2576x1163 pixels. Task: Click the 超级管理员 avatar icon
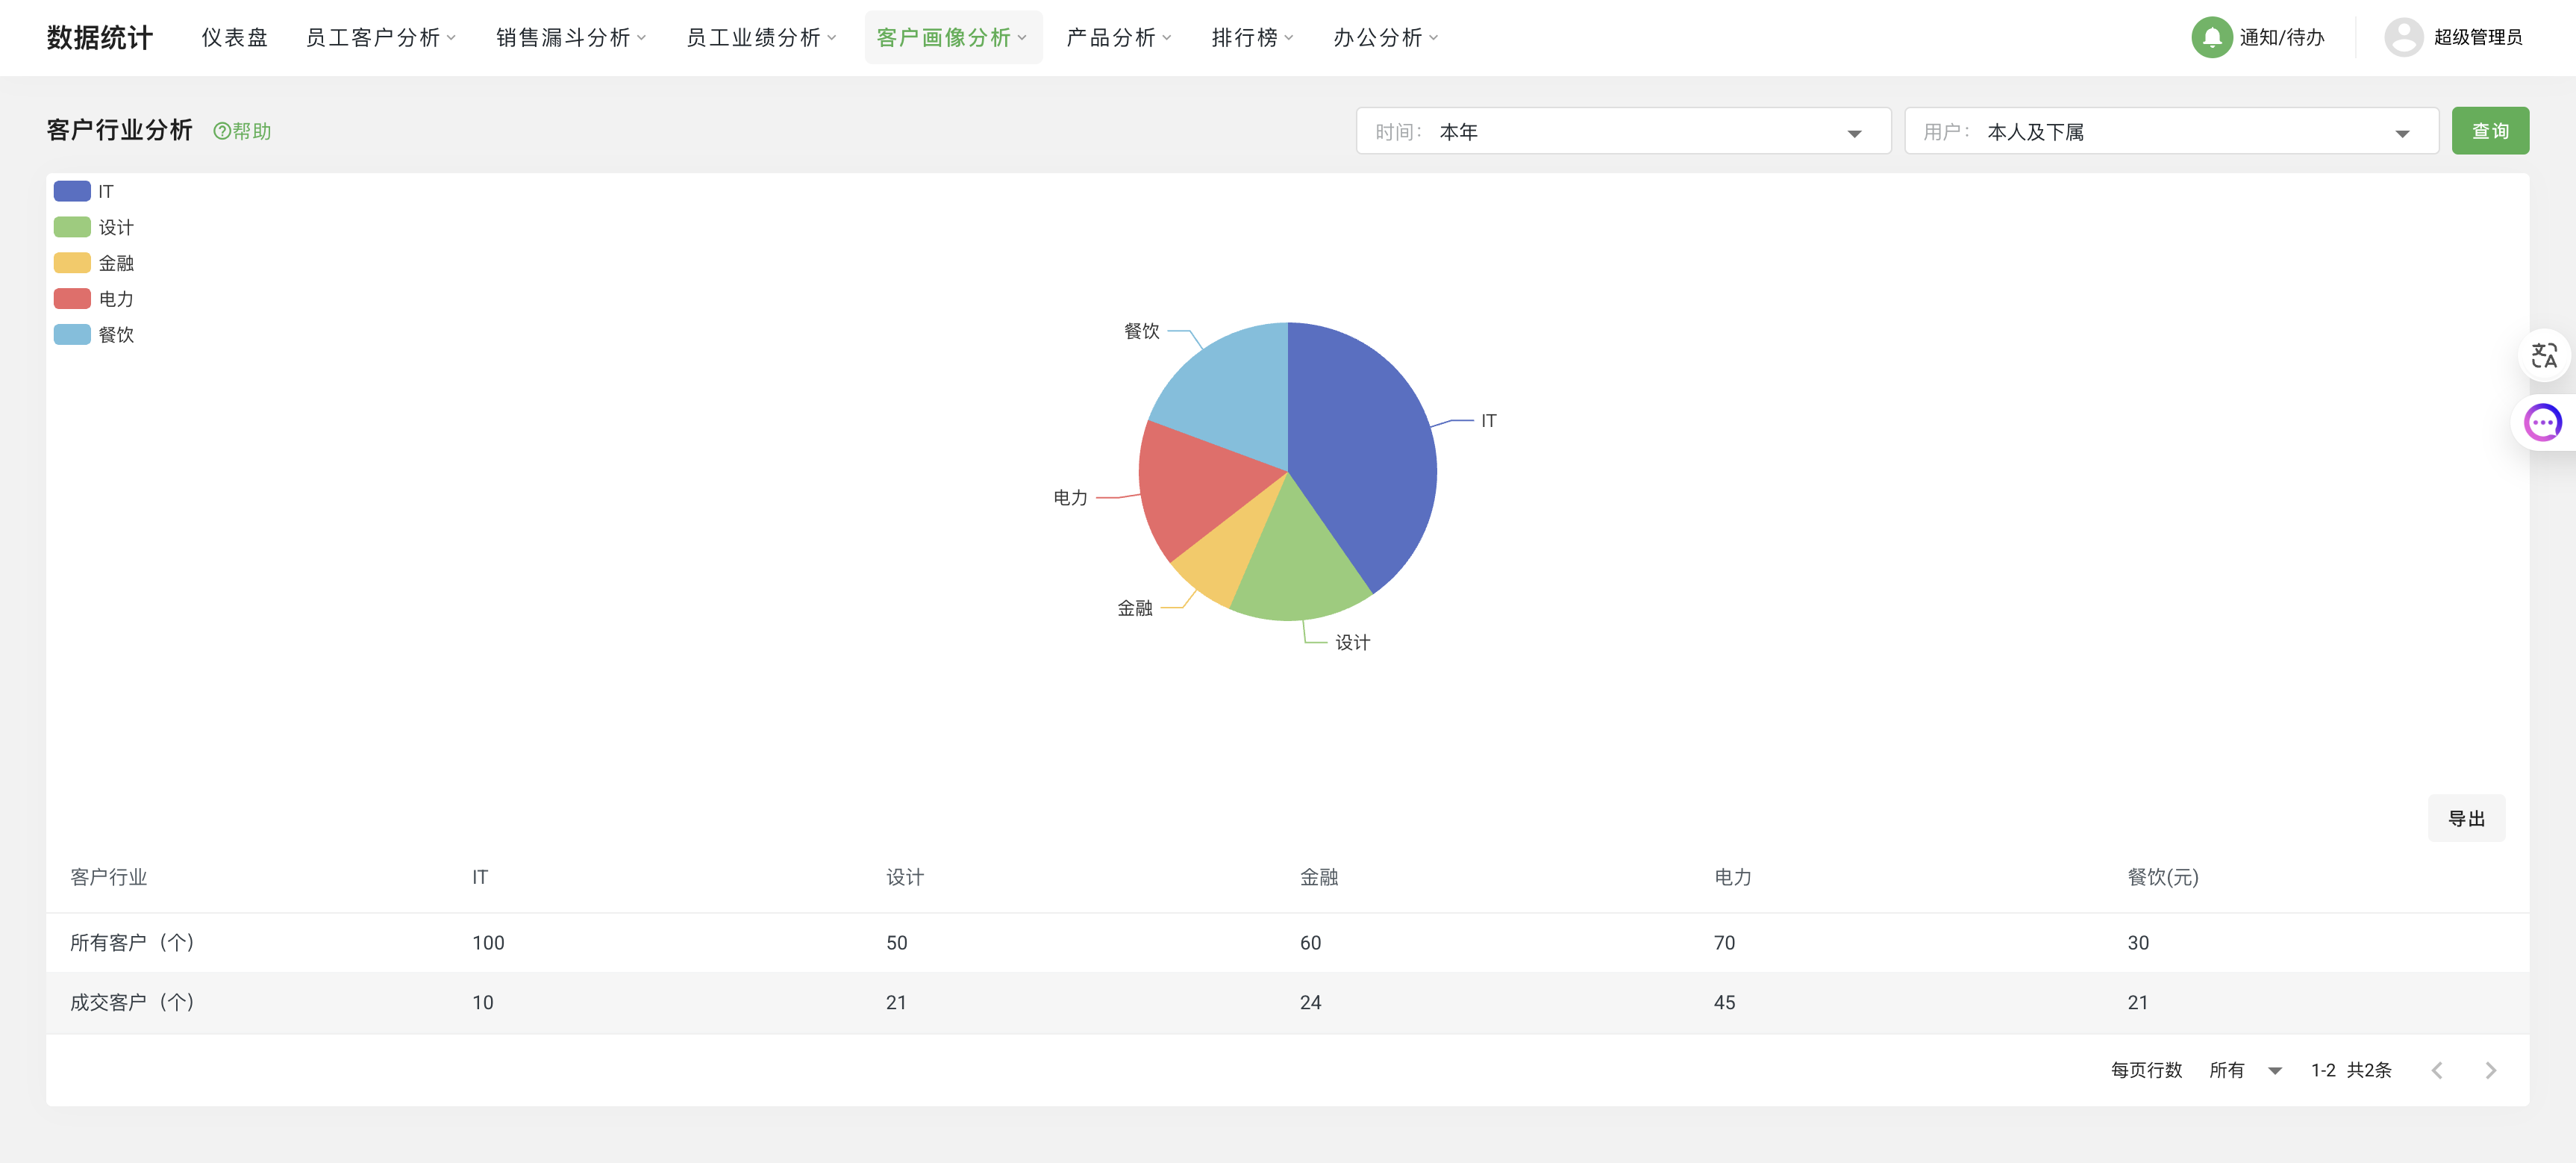pyautogui.click(x=2405, y=37)
